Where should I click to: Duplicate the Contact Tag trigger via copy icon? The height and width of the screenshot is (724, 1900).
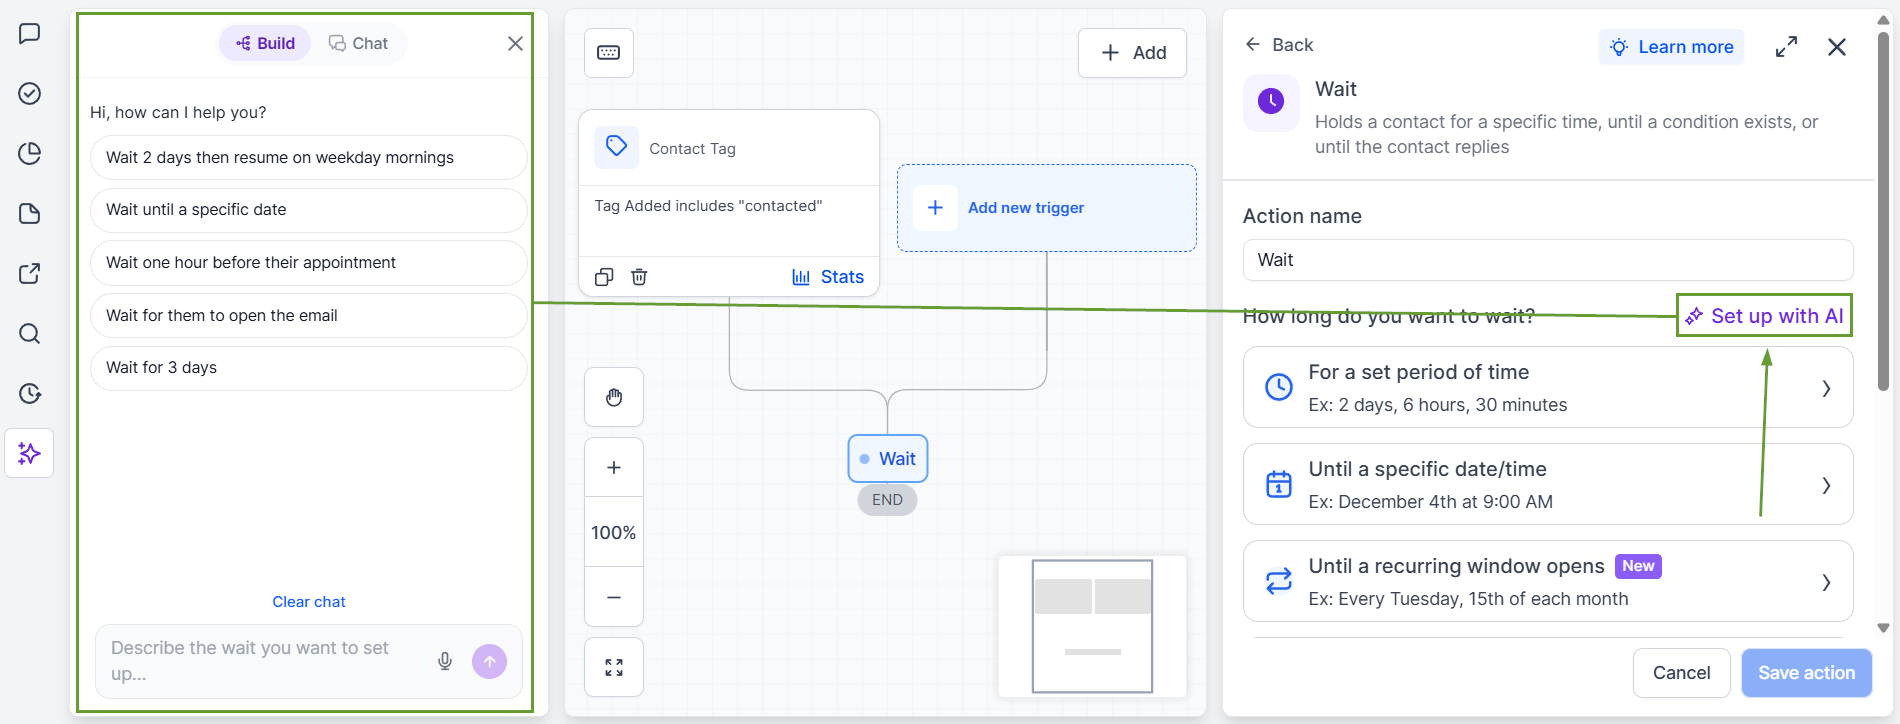coord(604,277)
